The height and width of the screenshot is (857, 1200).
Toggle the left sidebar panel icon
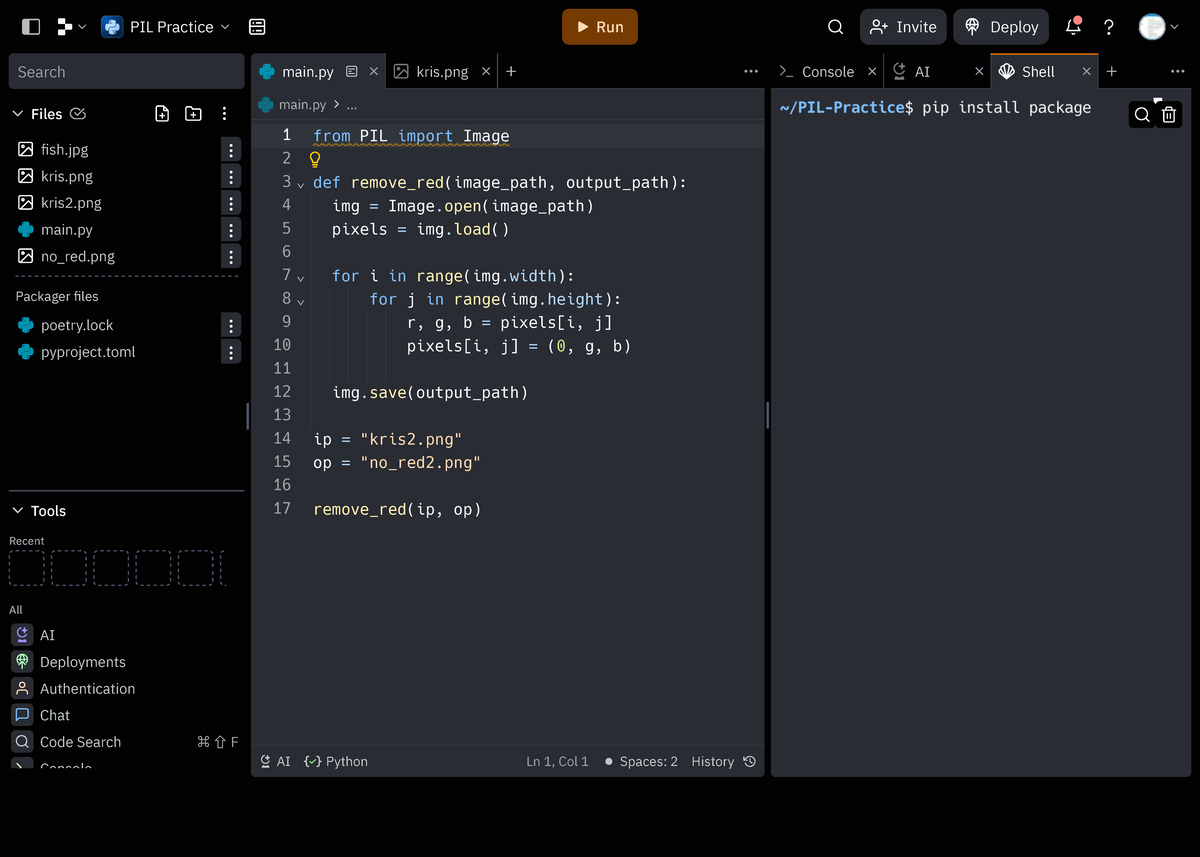point(31,27)
